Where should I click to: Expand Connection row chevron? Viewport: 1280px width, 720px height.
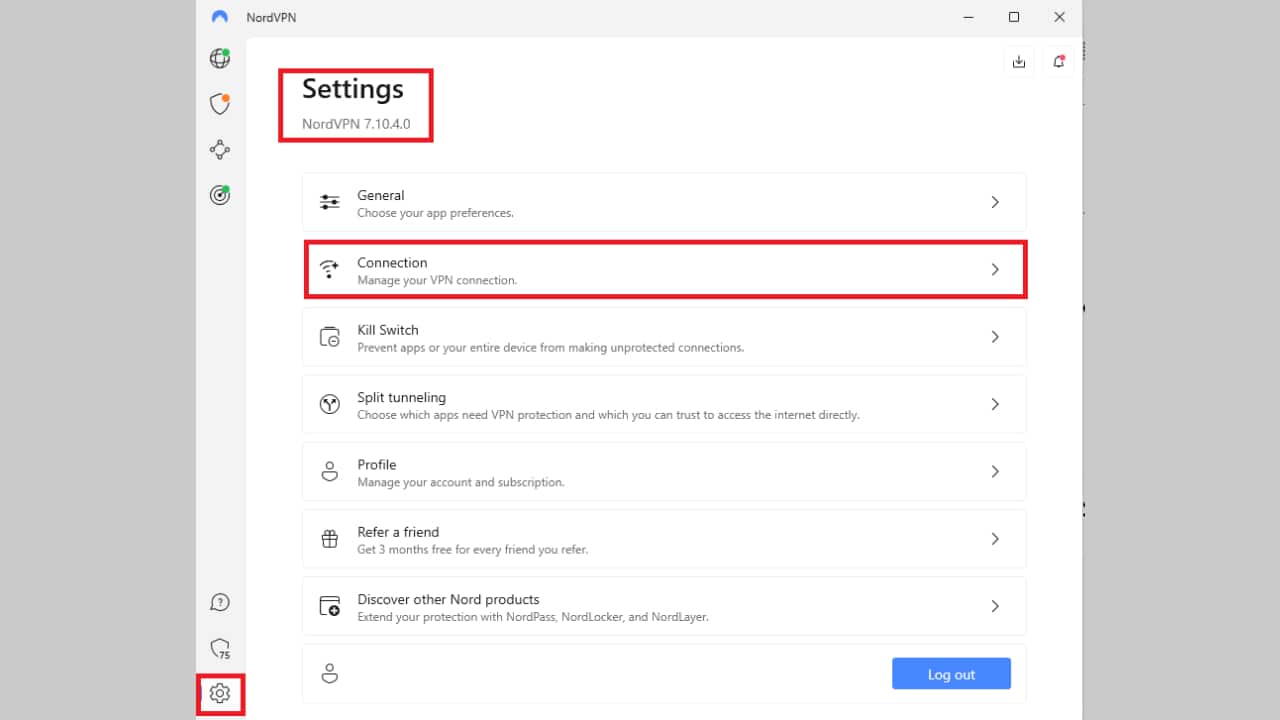point(995,269)
